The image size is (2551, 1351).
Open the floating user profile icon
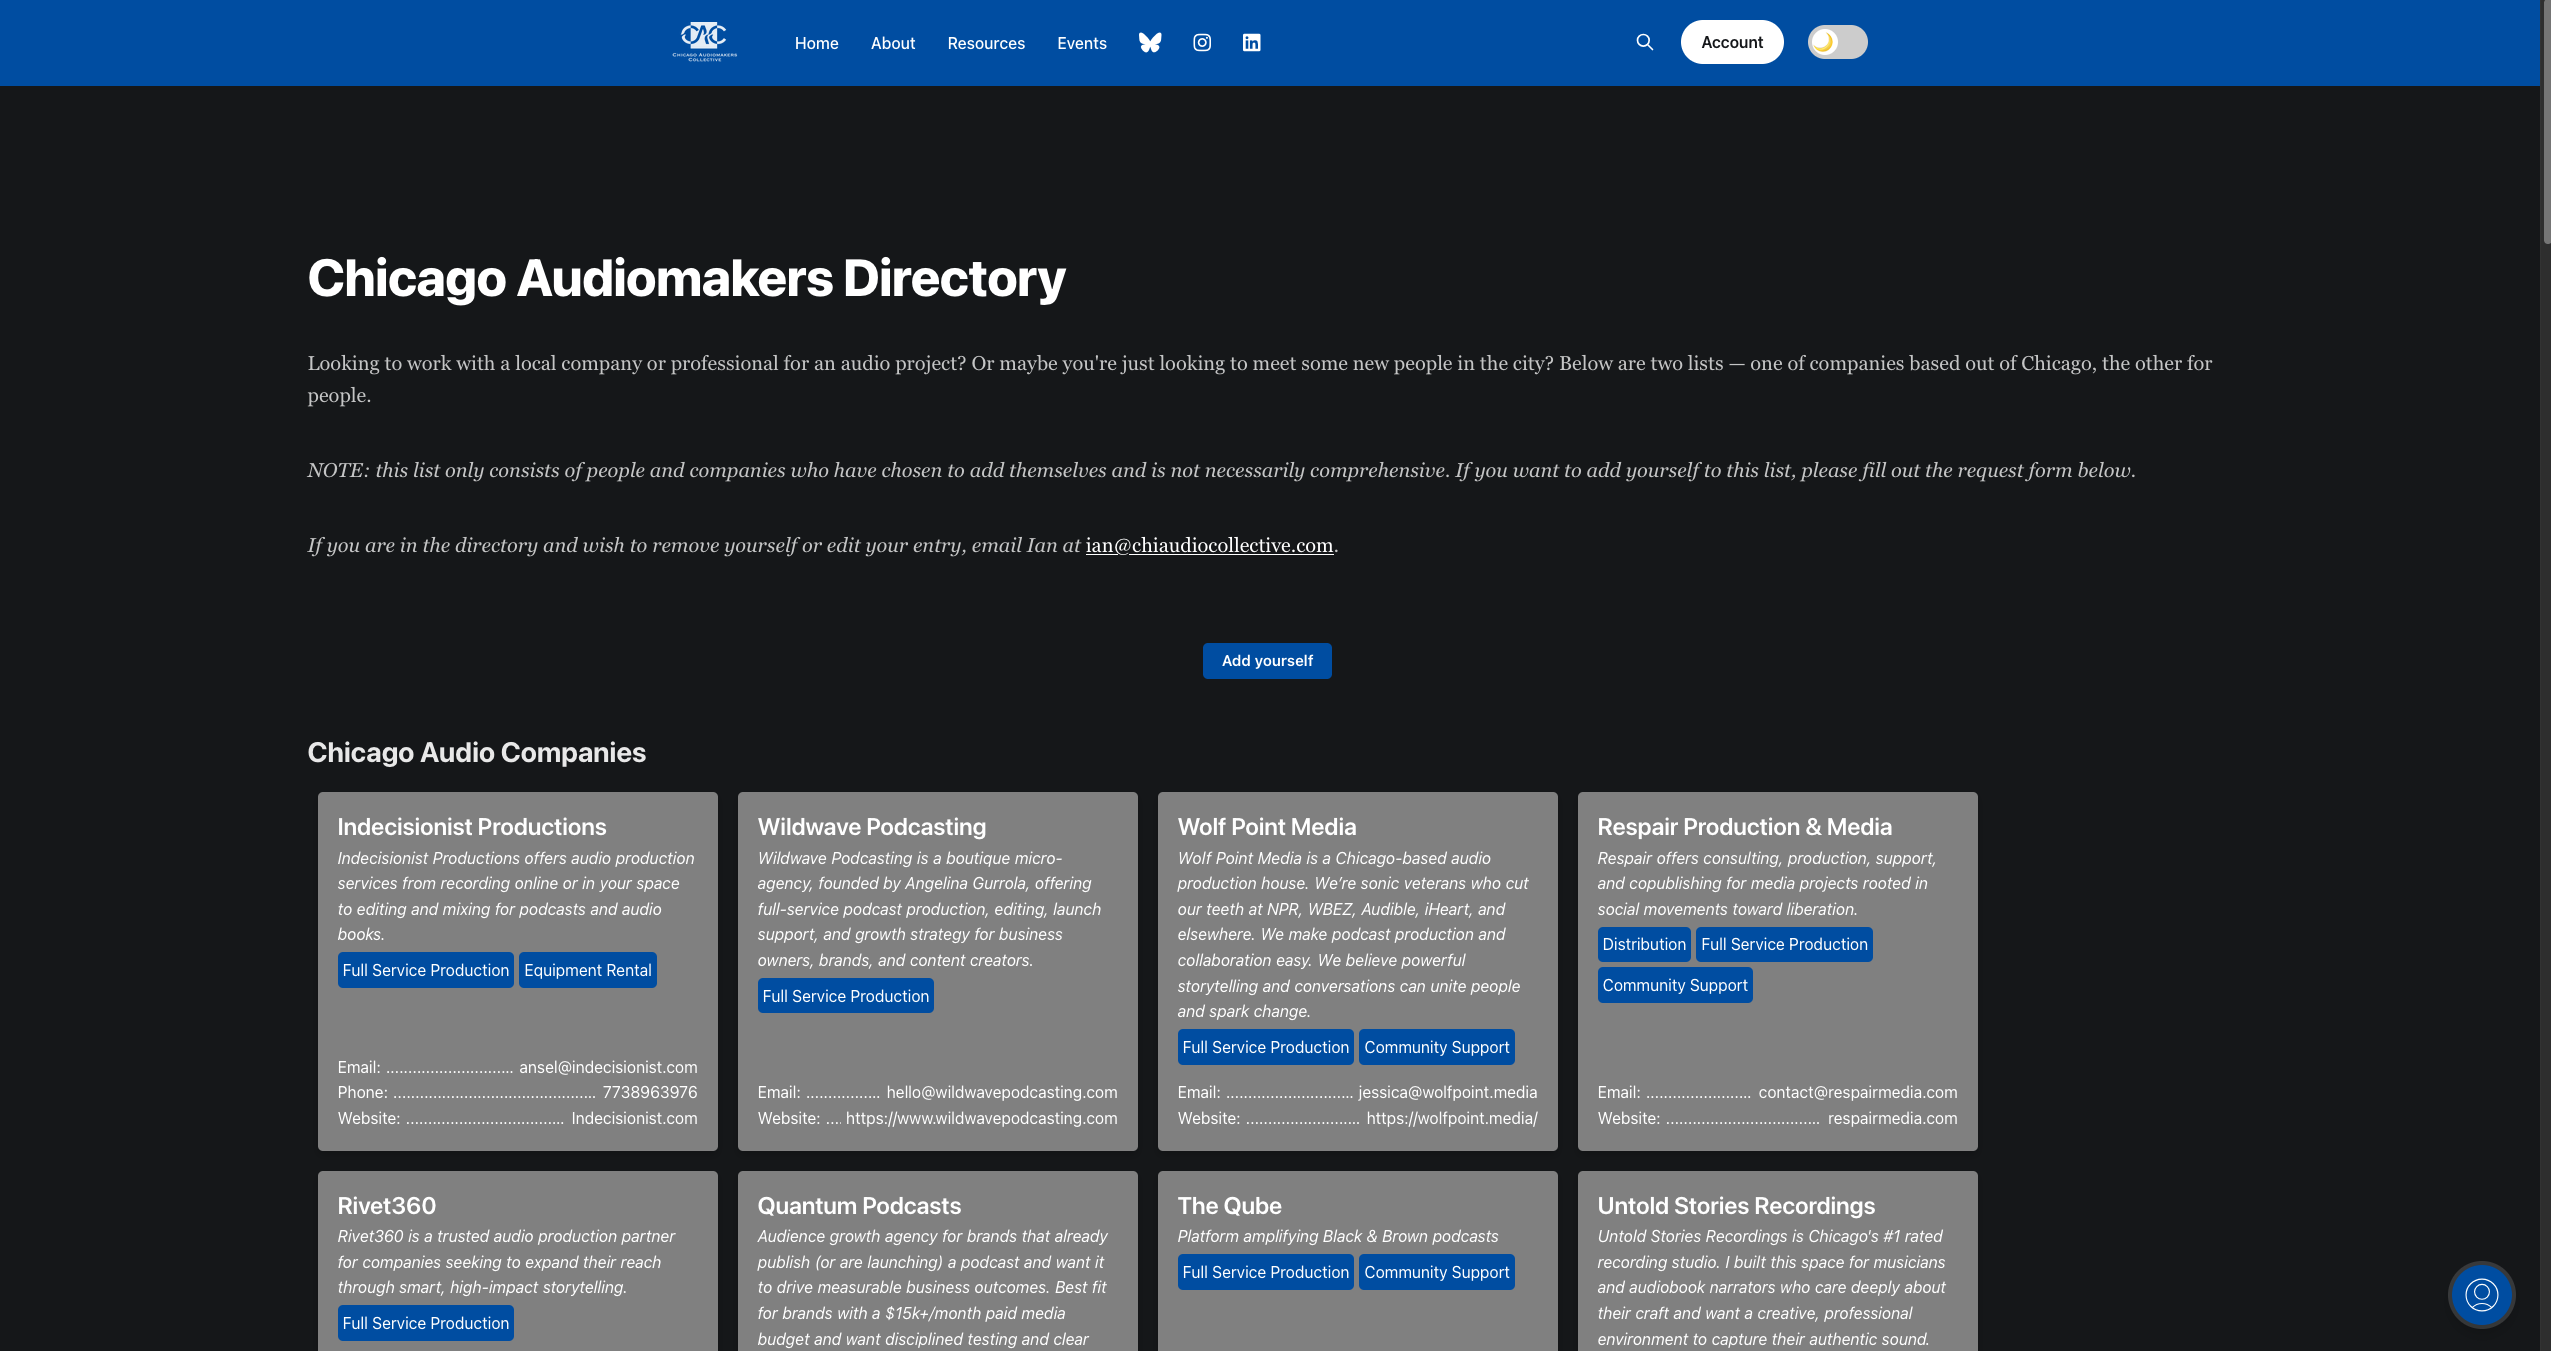tap(2481, 1294)
